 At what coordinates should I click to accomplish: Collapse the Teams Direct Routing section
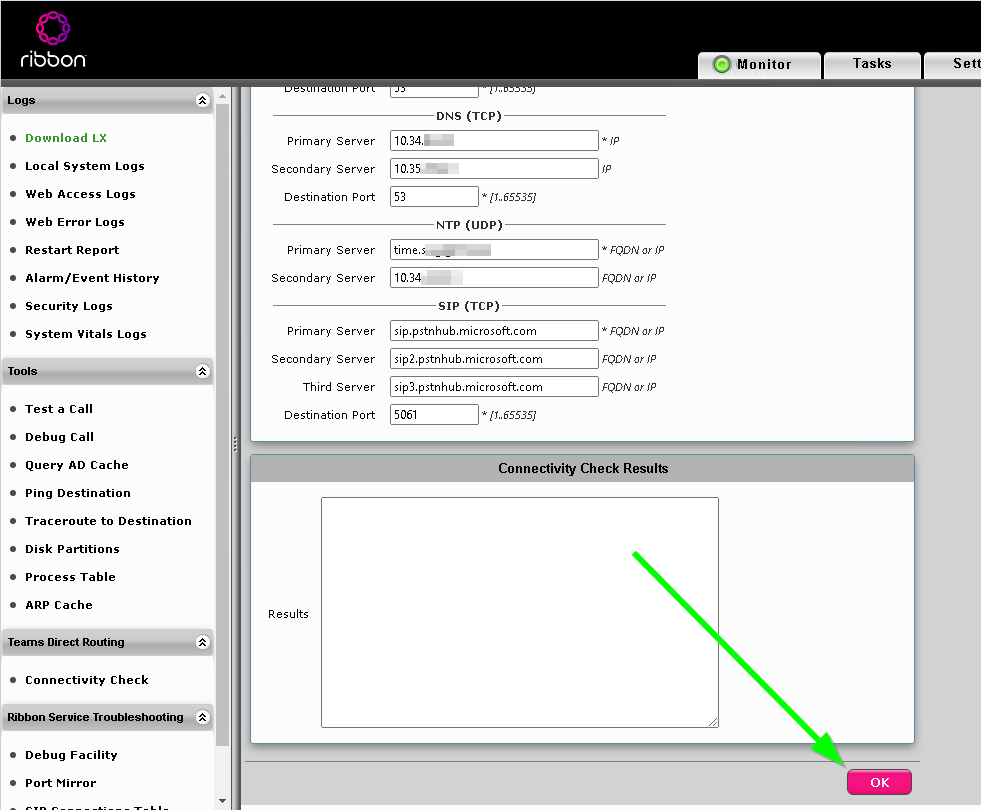(202, 642)
